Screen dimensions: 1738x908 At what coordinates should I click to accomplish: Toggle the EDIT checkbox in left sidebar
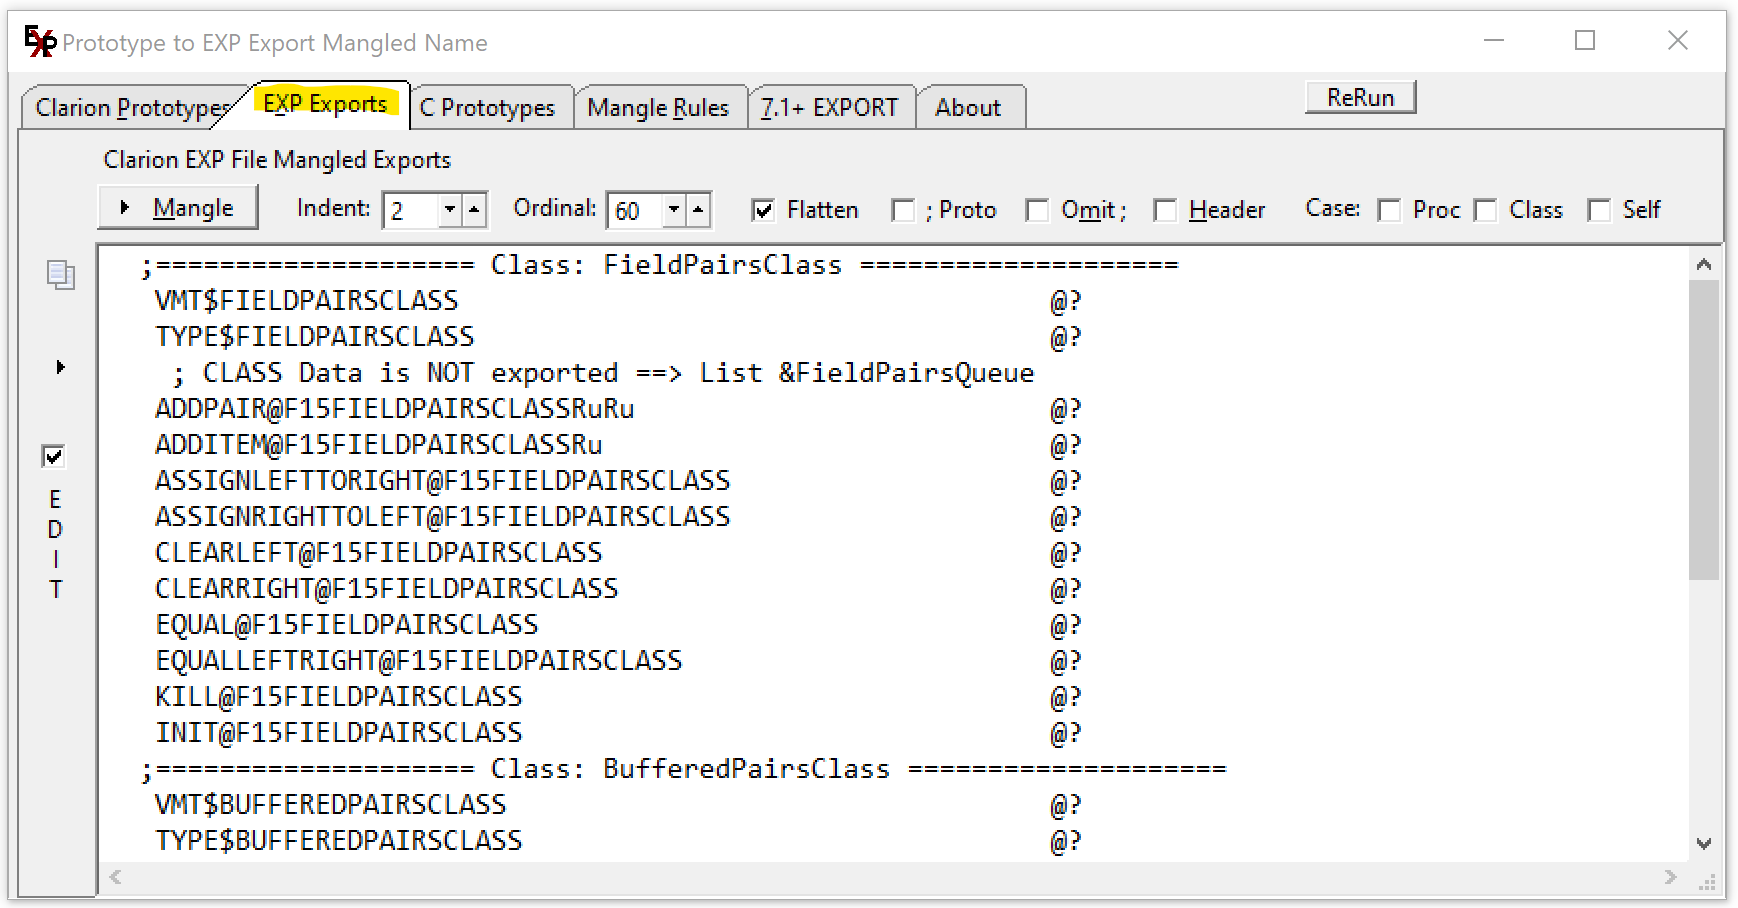[54, 456]
